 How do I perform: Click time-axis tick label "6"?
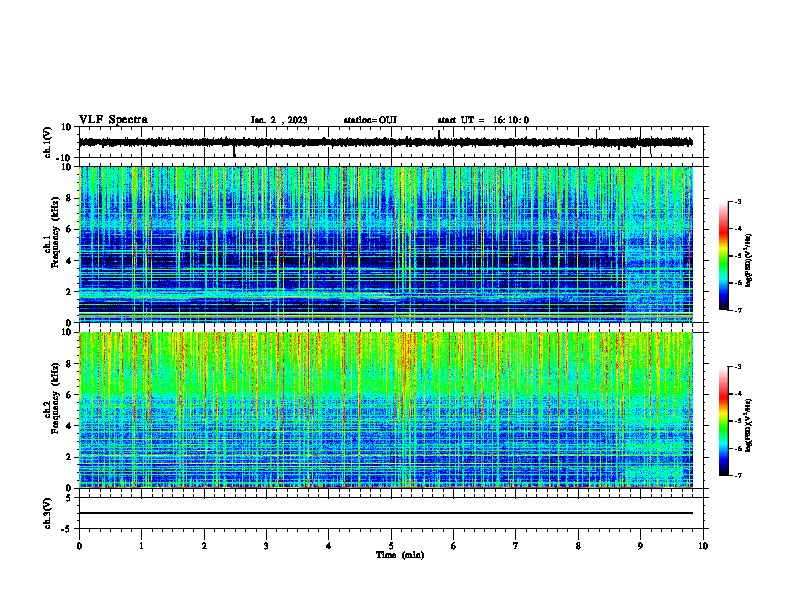[454, 546]
